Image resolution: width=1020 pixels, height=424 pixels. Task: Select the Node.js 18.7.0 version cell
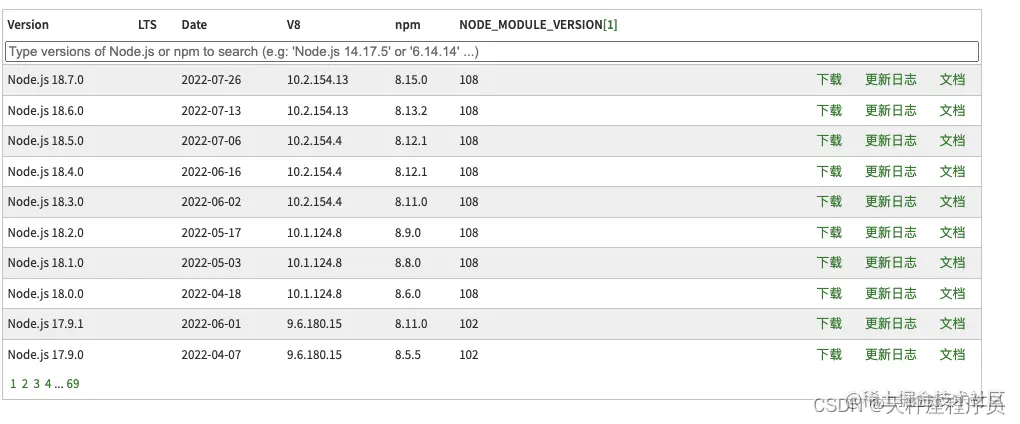pos(46,79)
